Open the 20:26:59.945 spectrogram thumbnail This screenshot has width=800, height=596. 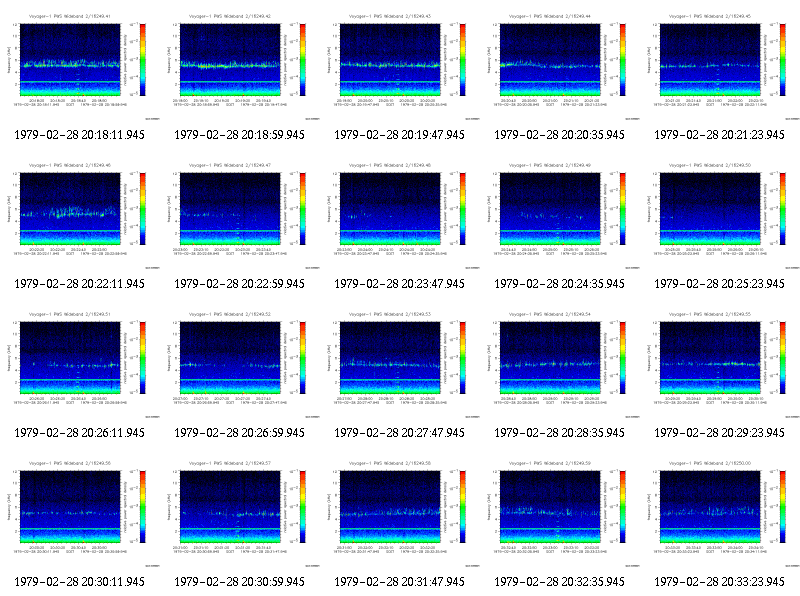(240, 365)
